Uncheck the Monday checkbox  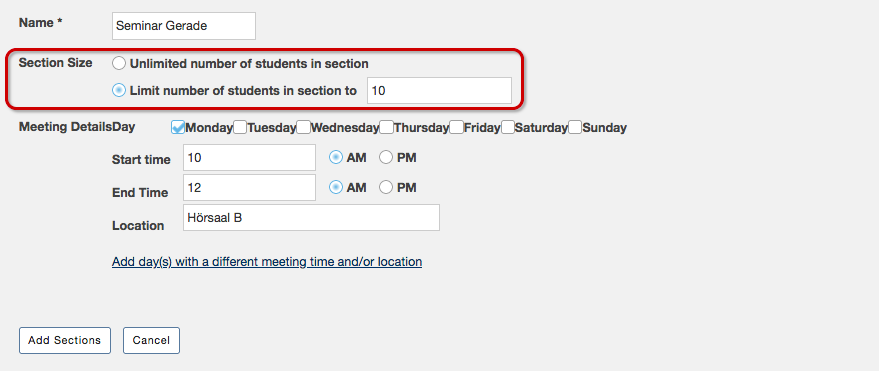click(x=178, y=128)
